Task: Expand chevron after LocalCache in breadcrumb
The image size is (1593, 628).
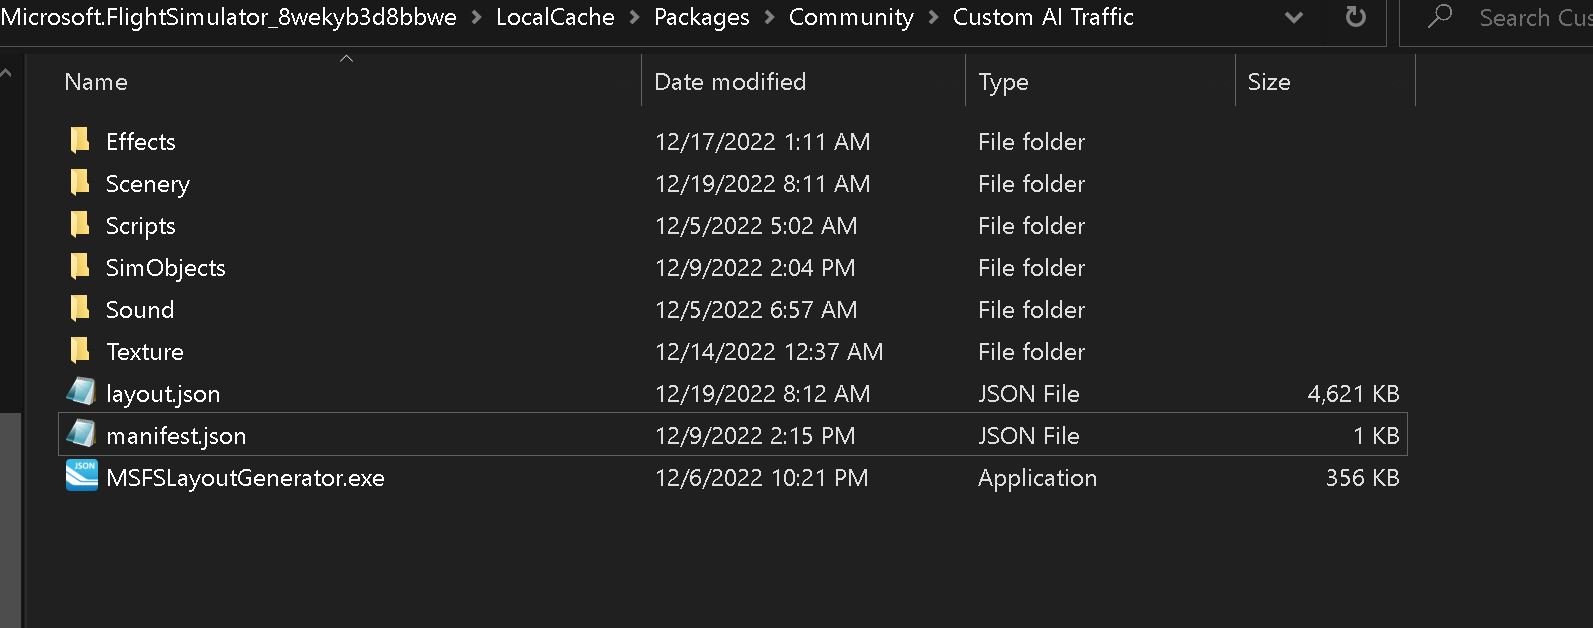Action: pos(634,18)
